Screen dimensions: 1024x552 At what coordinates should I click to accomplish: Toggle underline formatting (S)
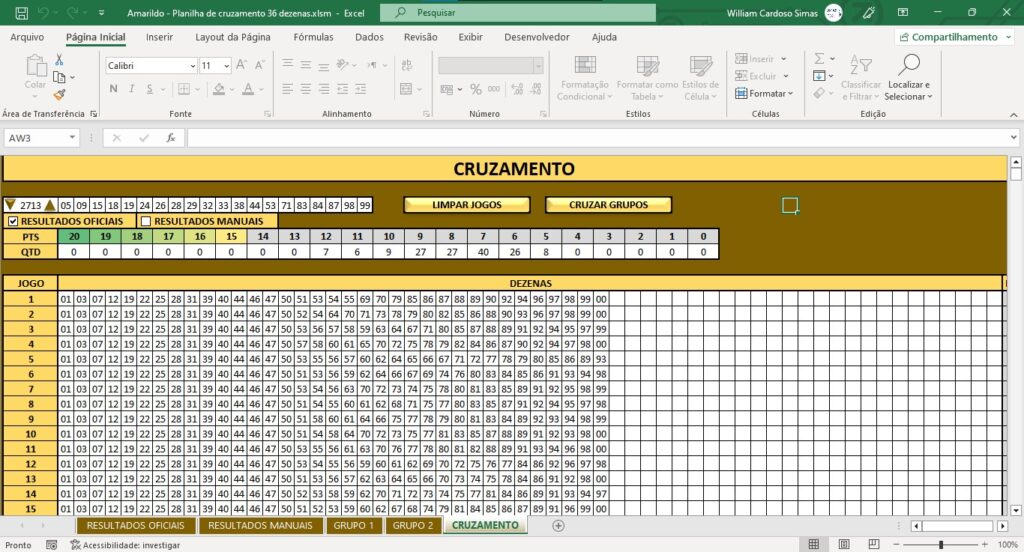tap(150, 89)
